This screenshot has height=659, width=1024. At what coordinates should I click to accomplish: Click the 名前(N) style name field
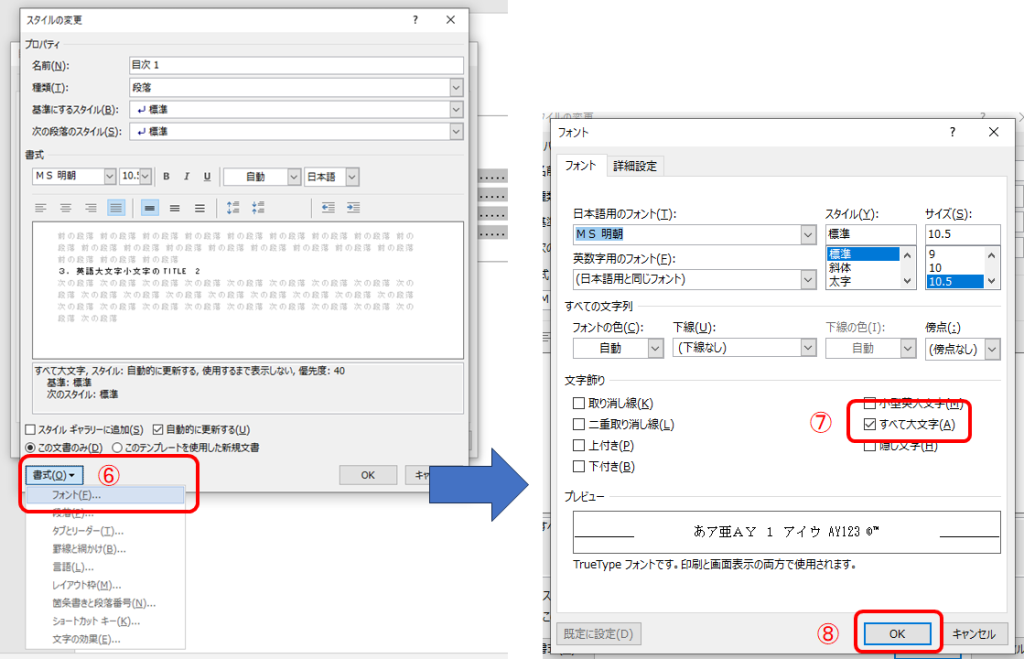coord(296,65)
